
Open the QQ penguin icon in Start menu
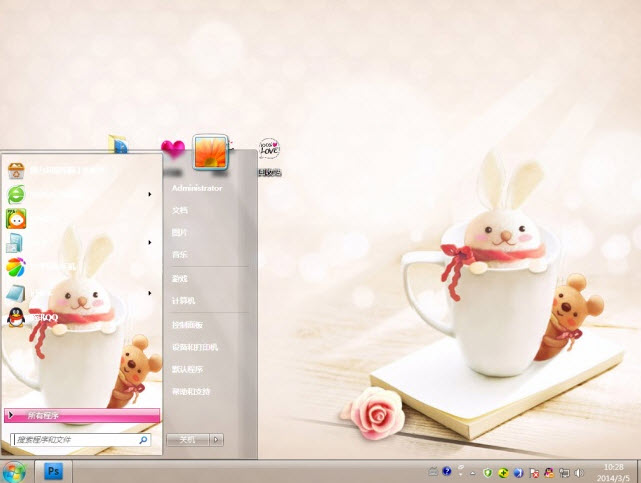point(16,317)
